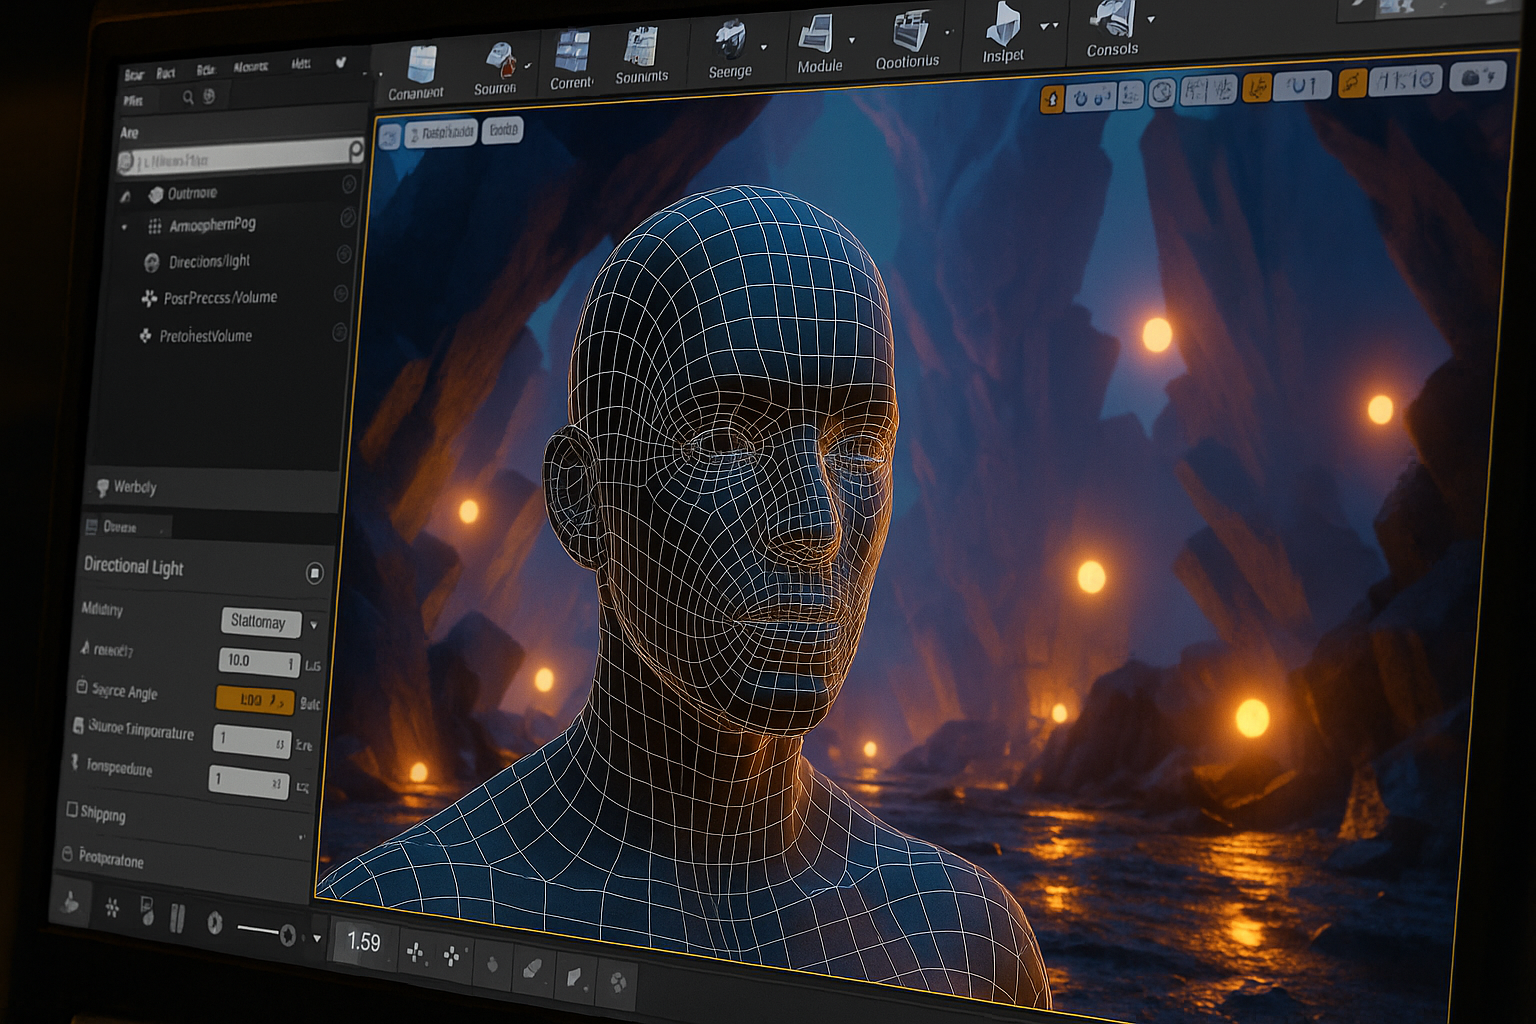Open dropdown arrow next to Module
This screenshot has width=1536, height=1024.
click(852, 41)
